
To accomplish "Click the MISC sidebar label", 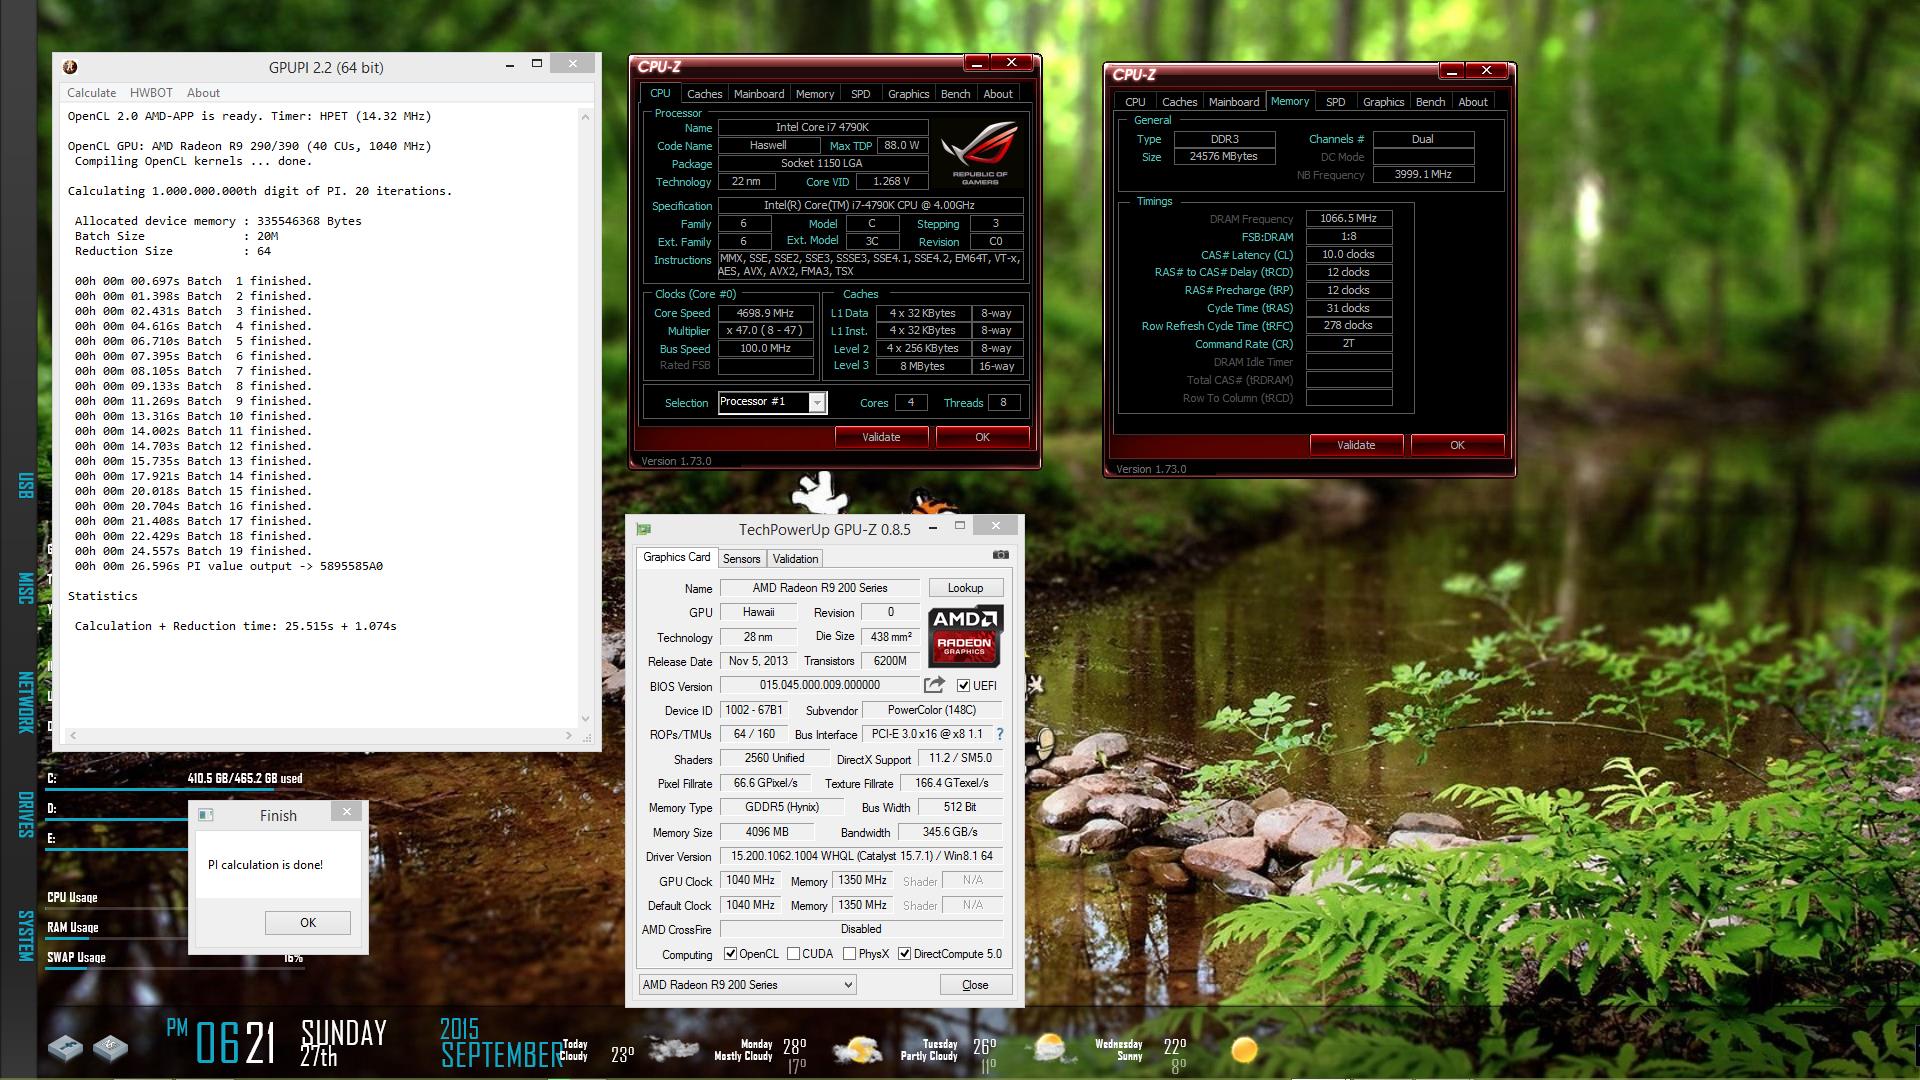I will [x=26, y=588].
